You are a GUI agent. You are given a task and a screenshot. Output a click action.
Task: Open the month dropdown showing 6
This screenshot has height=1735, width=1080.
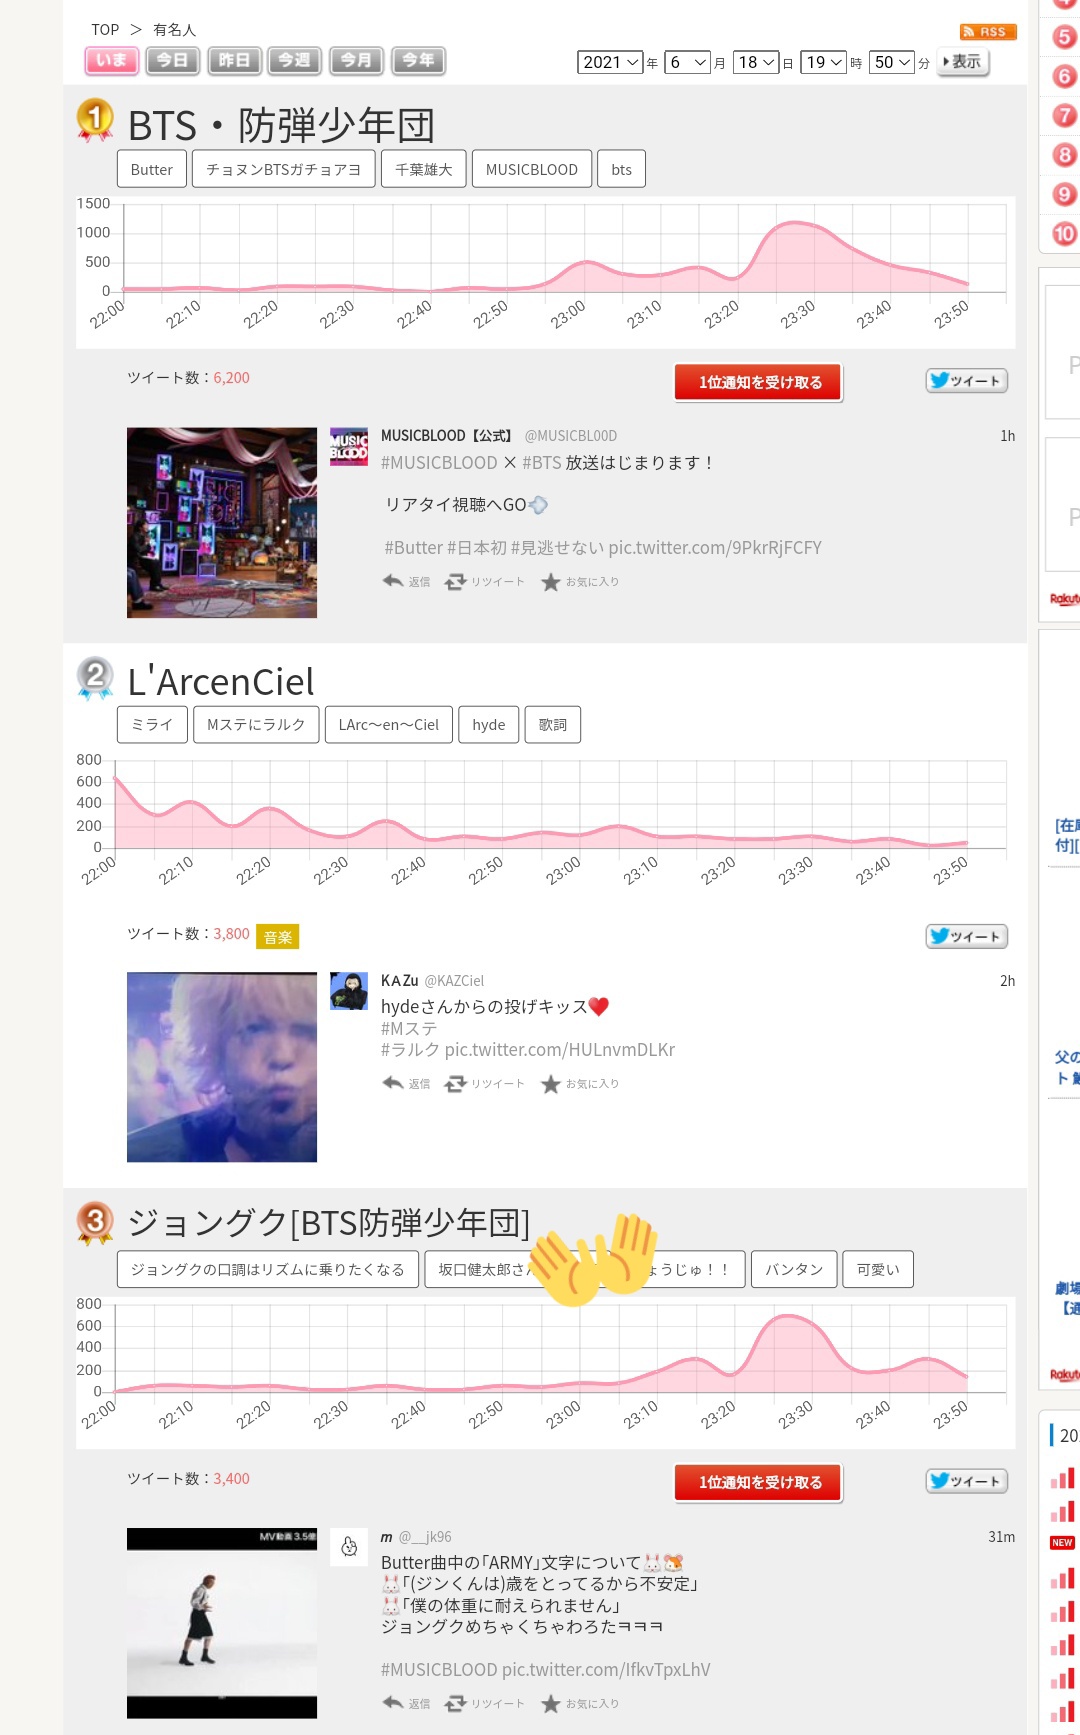pyautogui.click(x=687, y=62)
